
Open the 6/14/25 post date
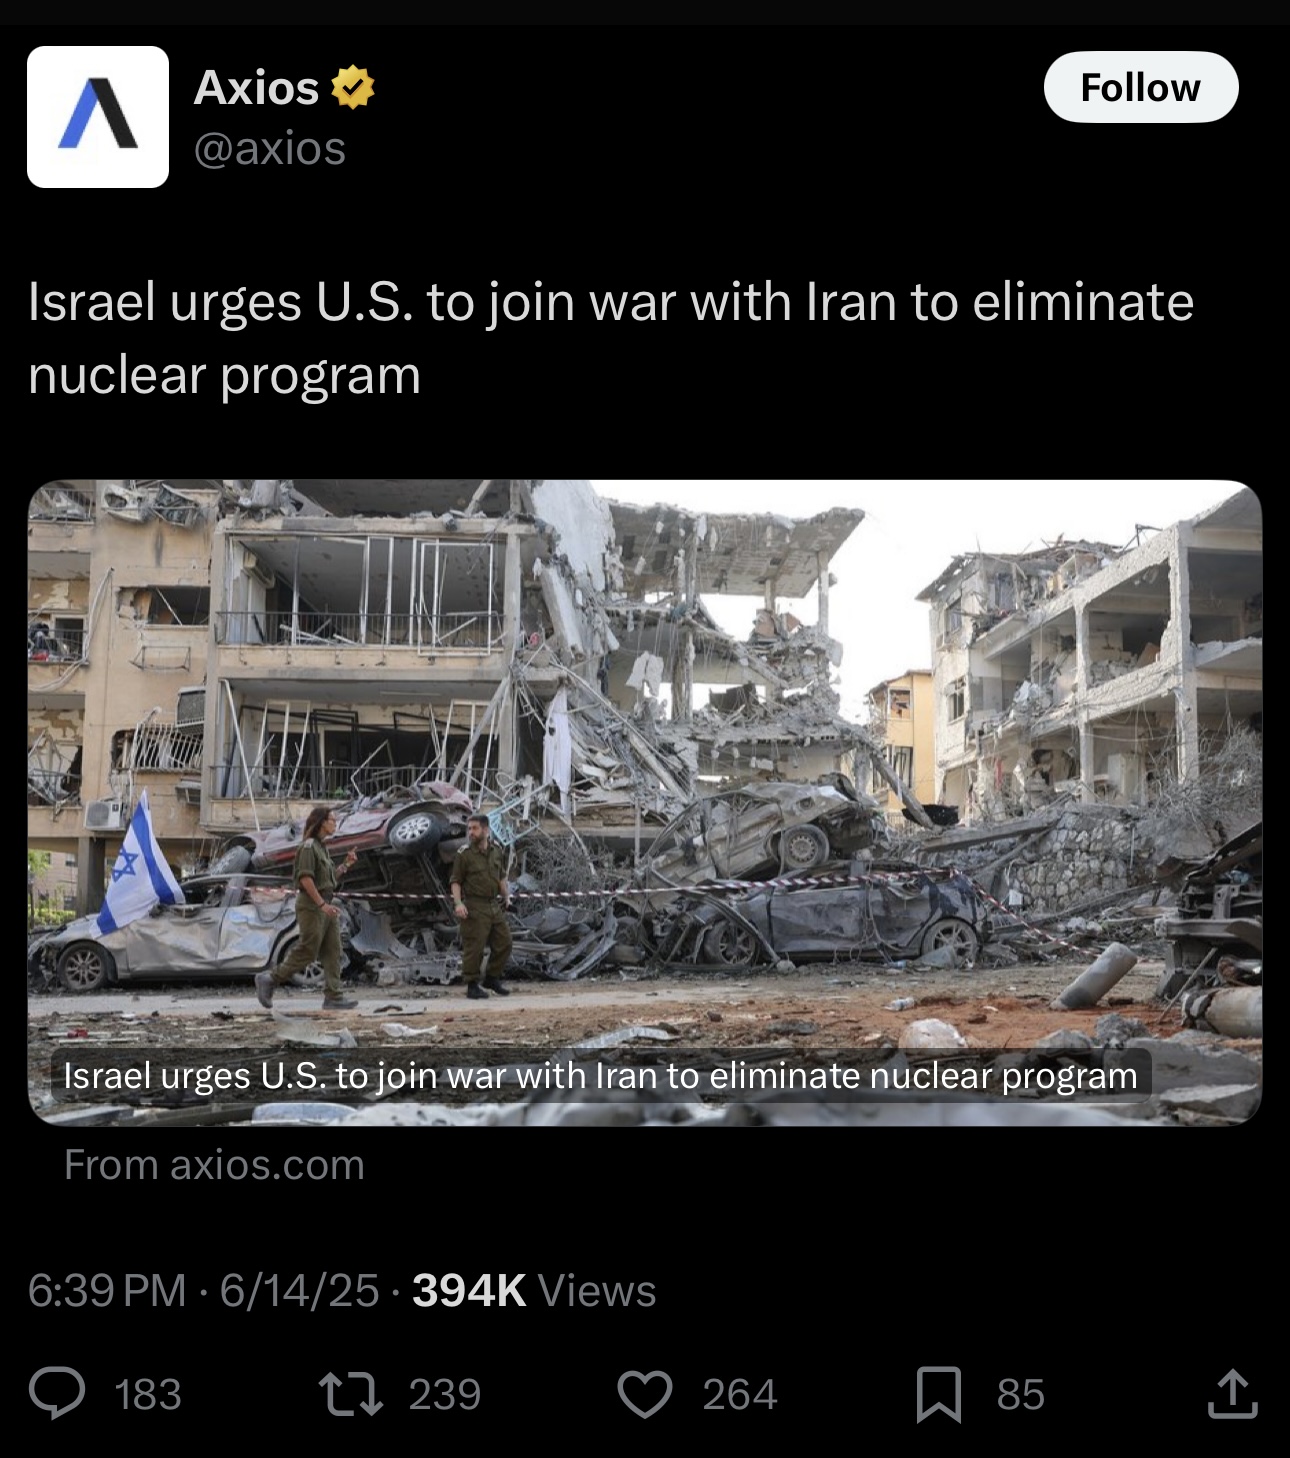coord(299,1290)
